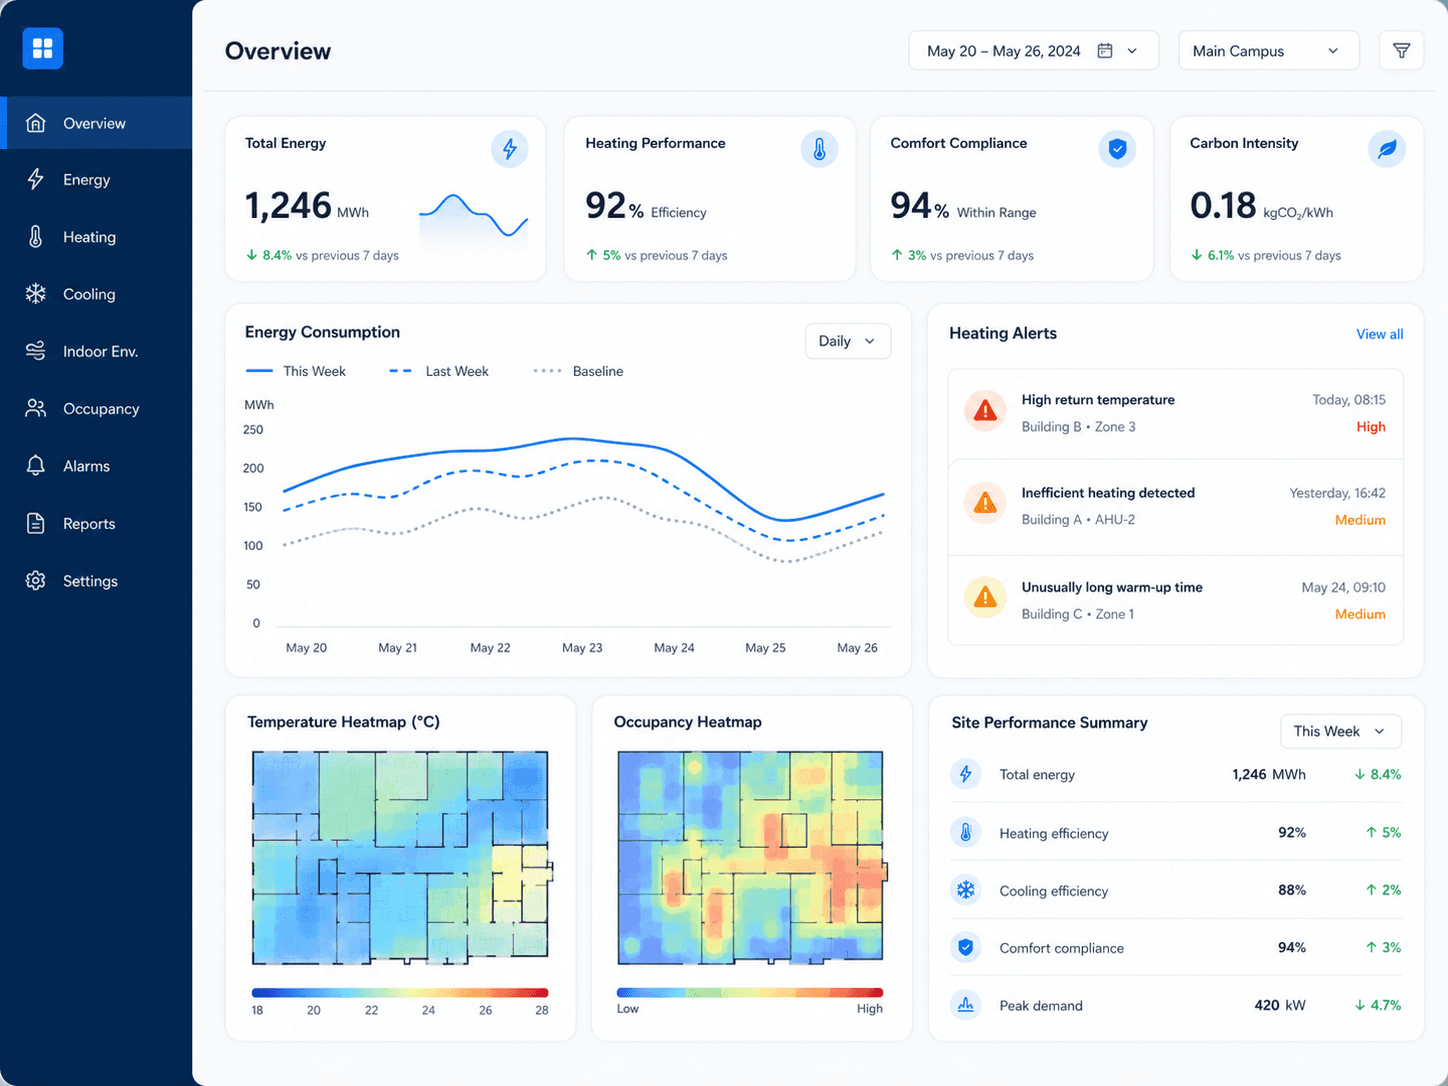The width and height of the screenshot is (1448, 1086).
Task: Click the occupancy Low-High color scale bar
Action: click(750, 993)
